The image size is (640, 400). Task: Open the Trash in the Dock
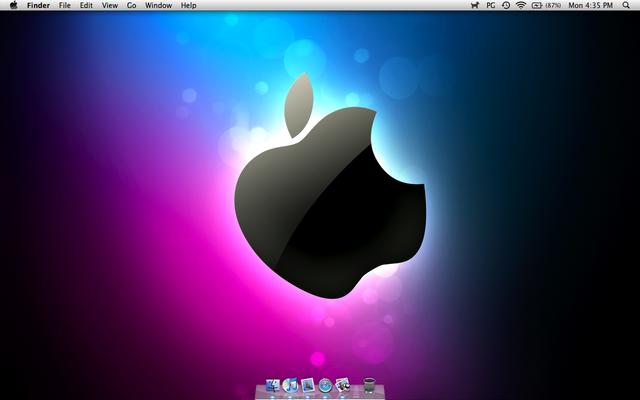click(369, 385)
